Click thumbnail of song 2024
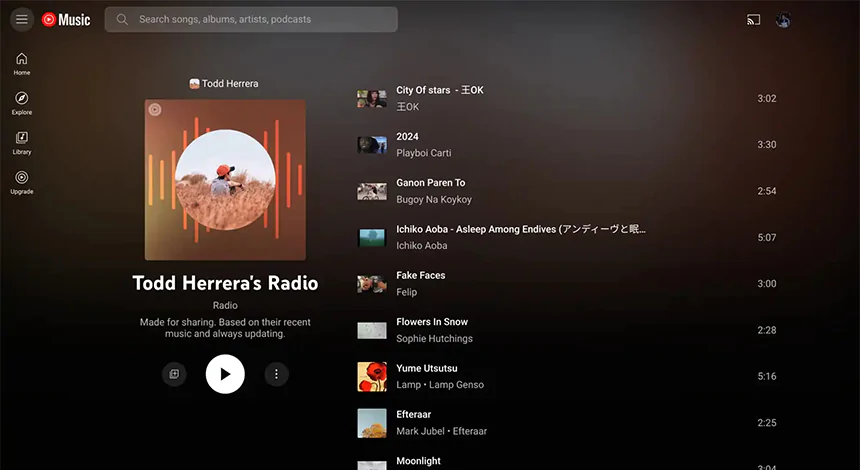The image size is (860, 470). pos(372,145)
